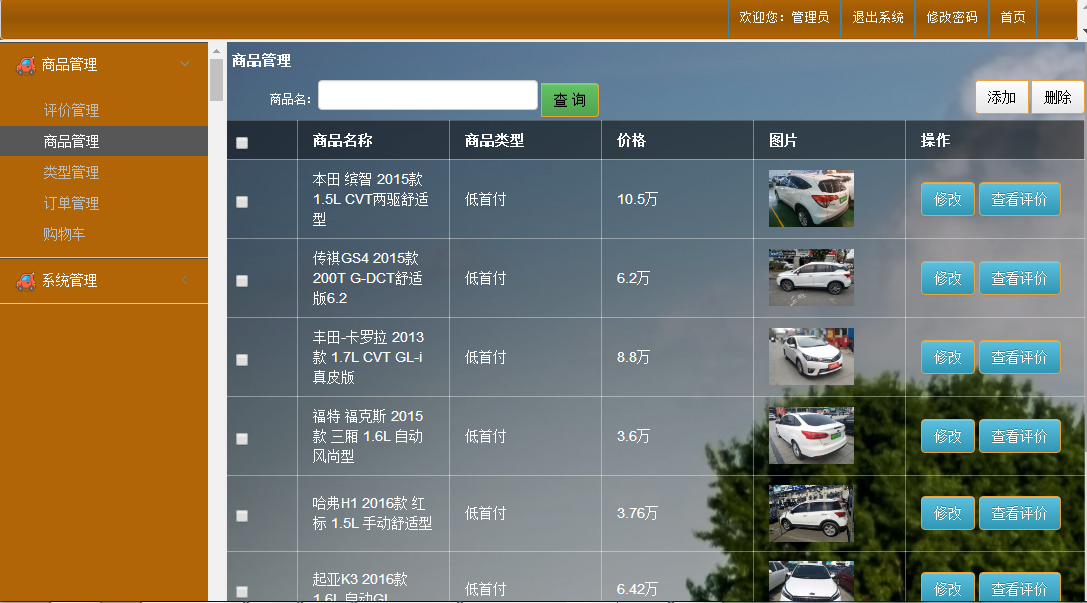1087x603 pixels.
Task: Click the car icon beside 商品管理 sidebar header
Action: (26, 65)
